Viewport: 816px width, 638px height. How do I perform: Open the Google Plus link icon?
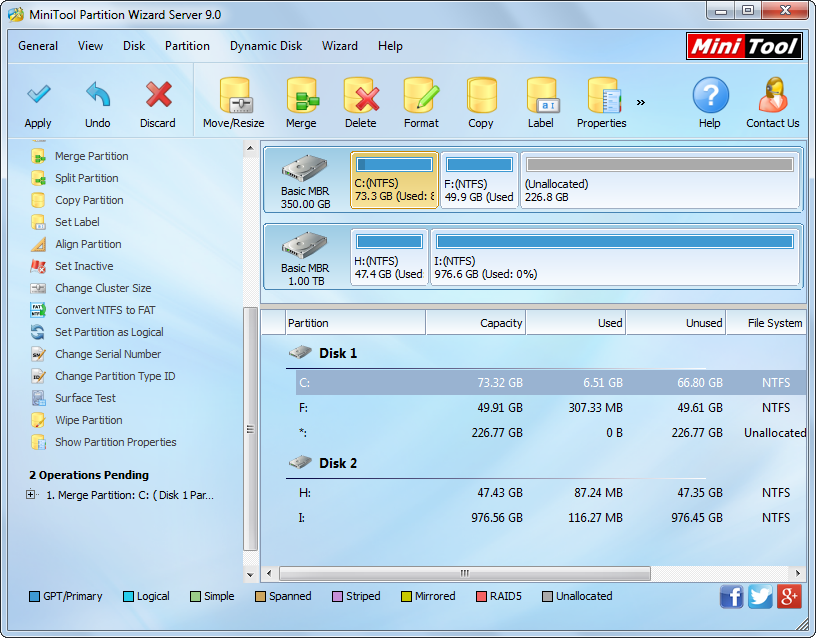click(x=789, y=596)
